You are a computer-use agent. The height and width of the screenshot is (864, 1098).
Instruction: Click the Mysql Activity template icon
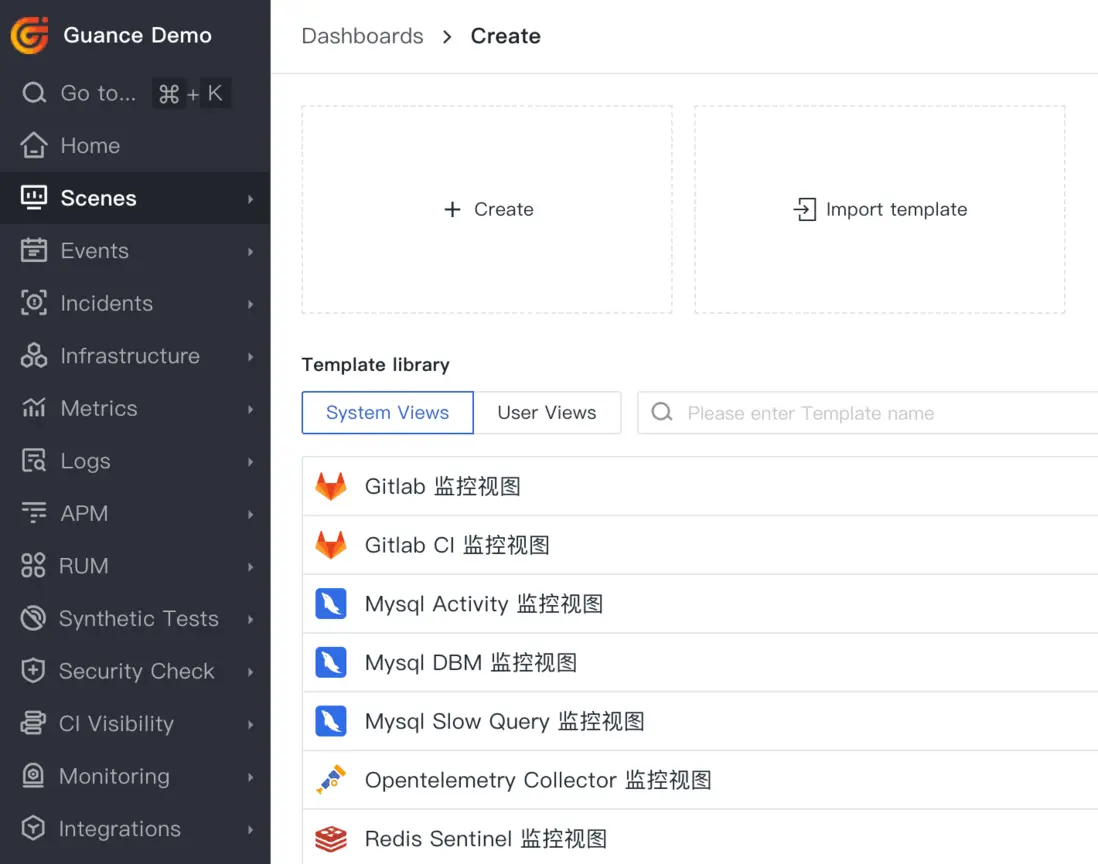[331, 604]
